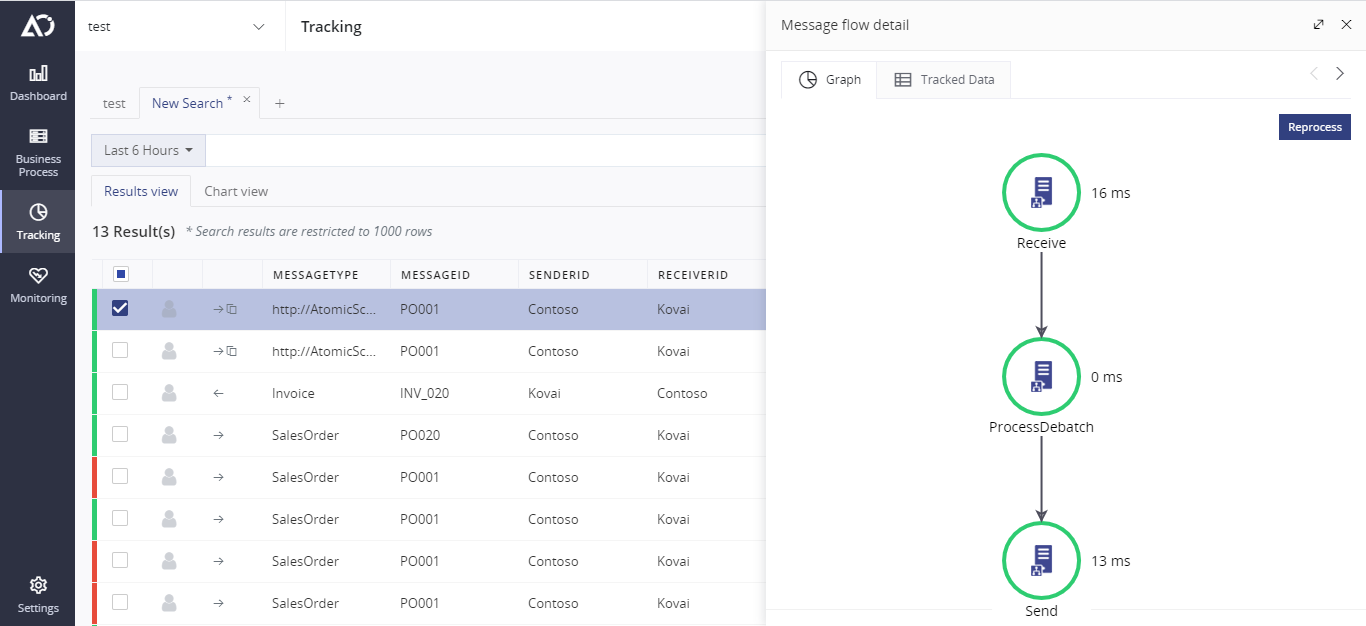Click the ProcessDebatch stage node

1041,377
